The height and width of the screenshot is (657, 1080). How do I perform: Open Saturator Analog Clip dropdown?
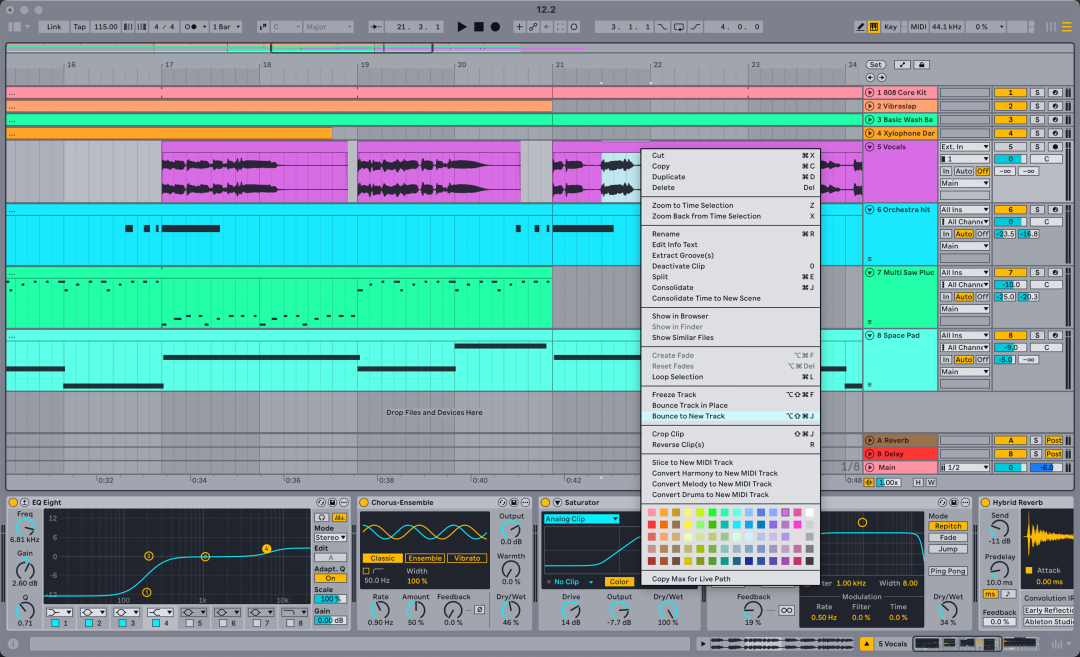(x=581, y=519)
